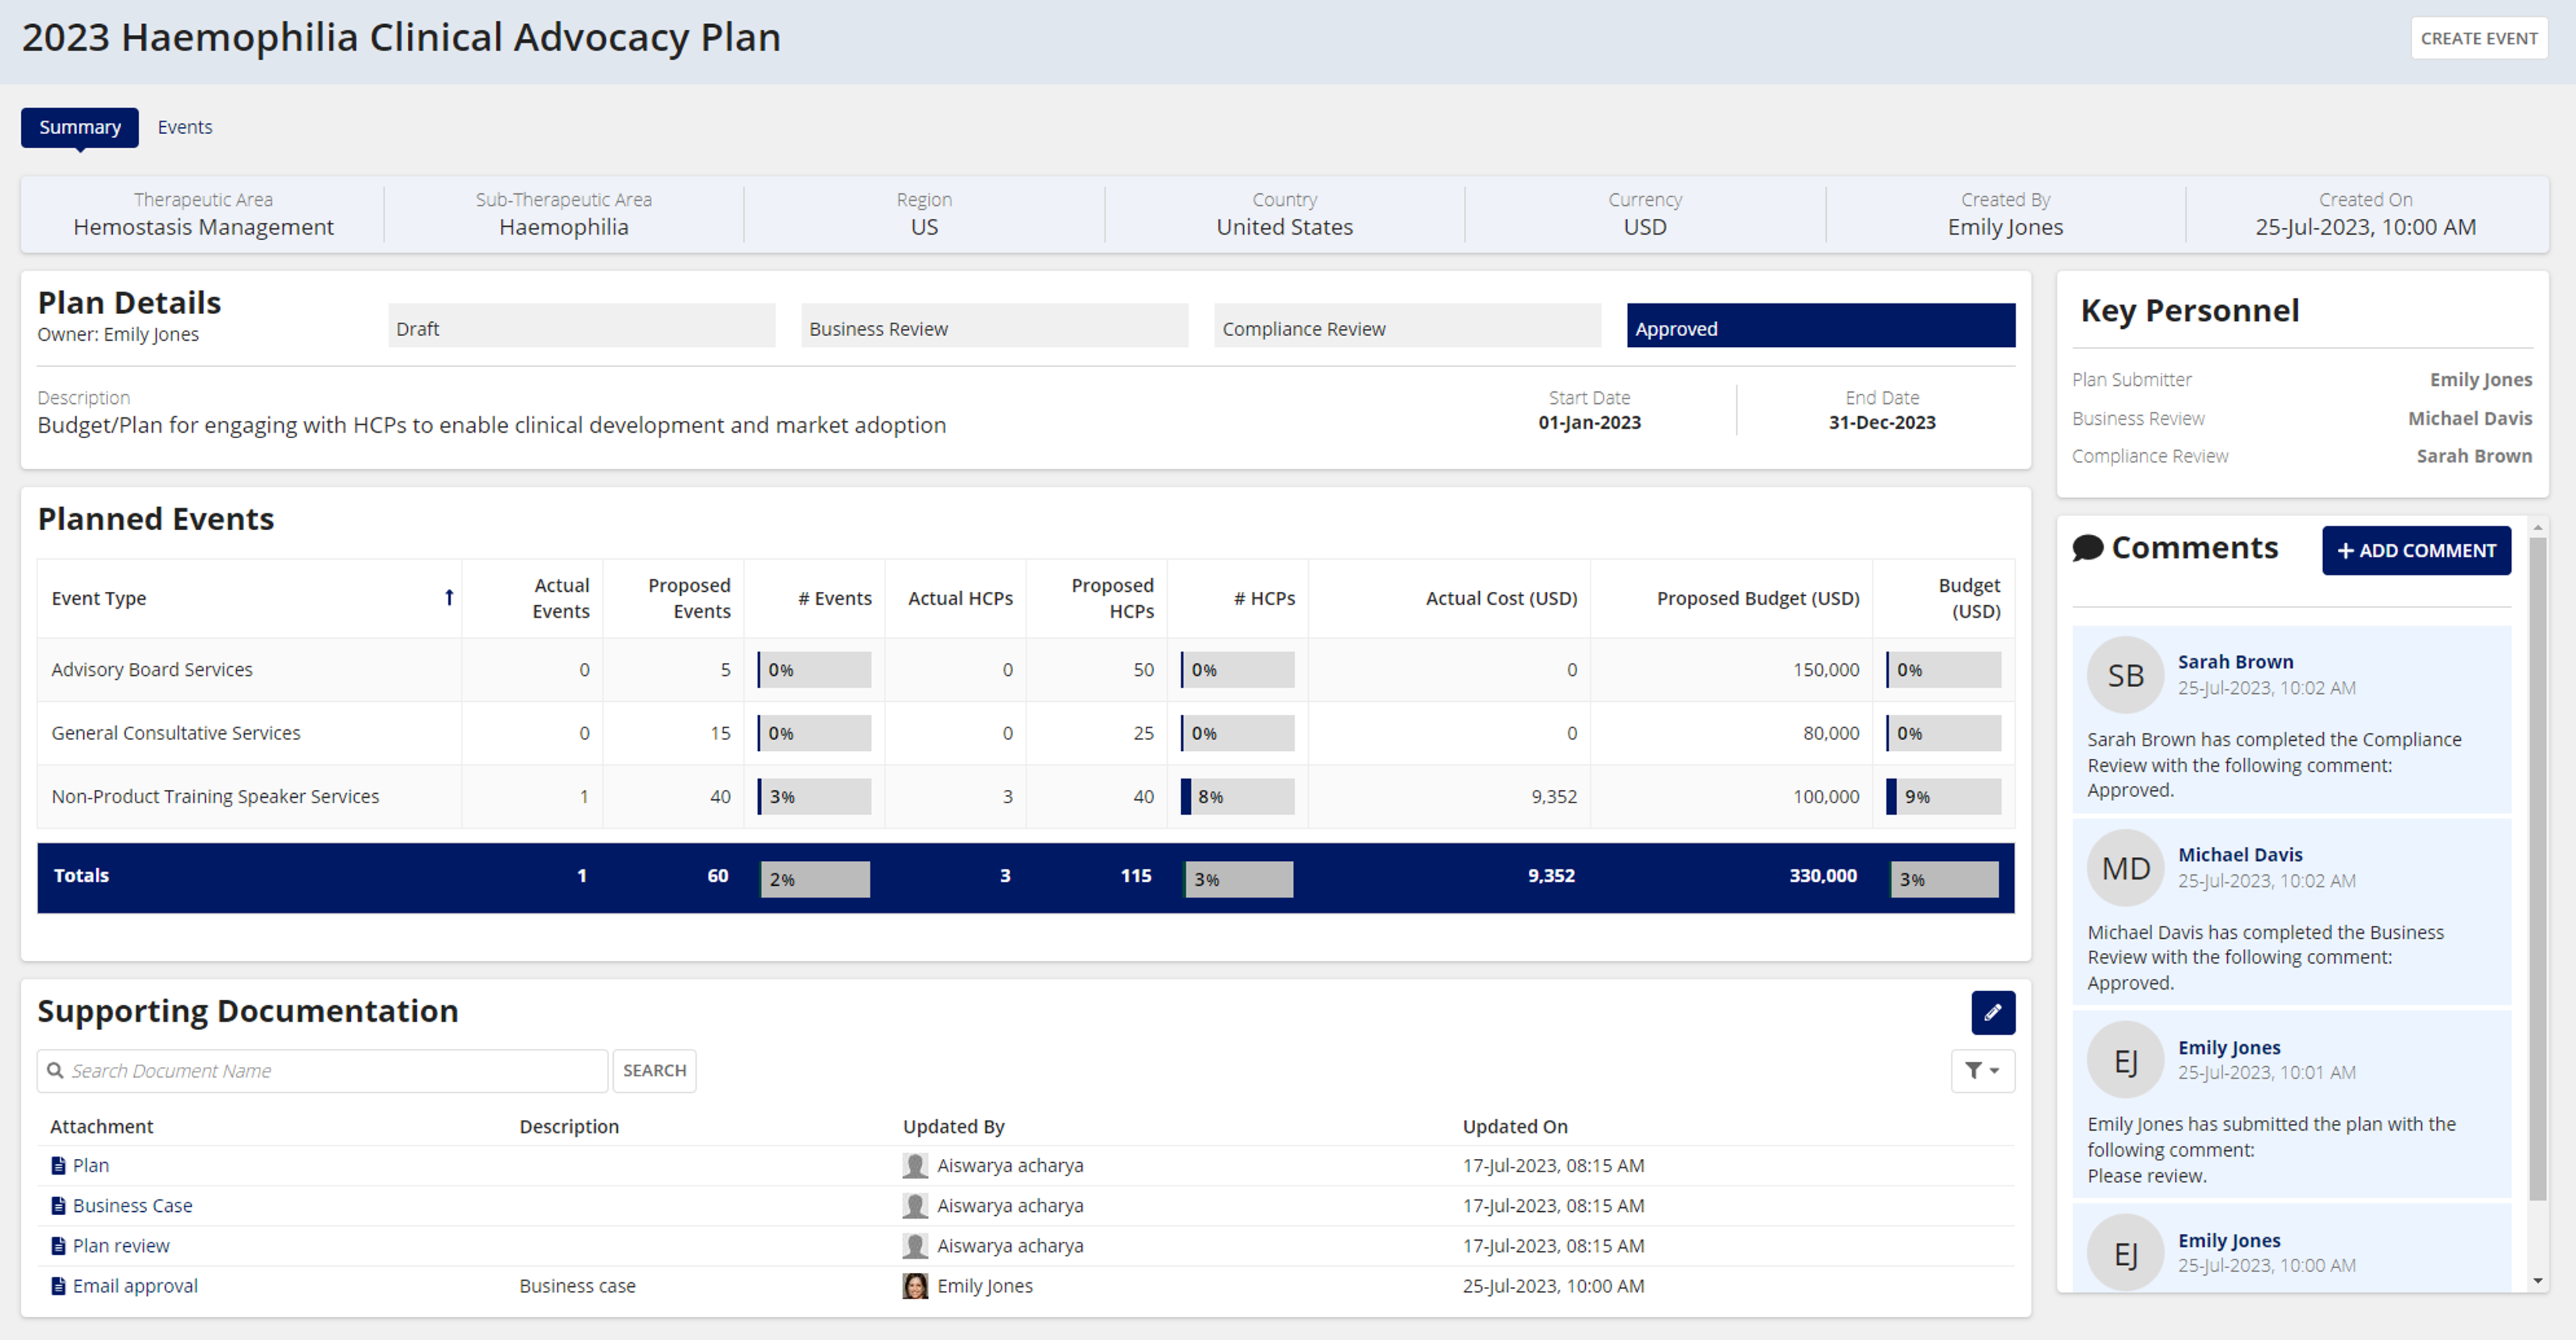Click the comments panel scrollbar
Screen dimensions: 2576x1340
[x=2537, y=868]
